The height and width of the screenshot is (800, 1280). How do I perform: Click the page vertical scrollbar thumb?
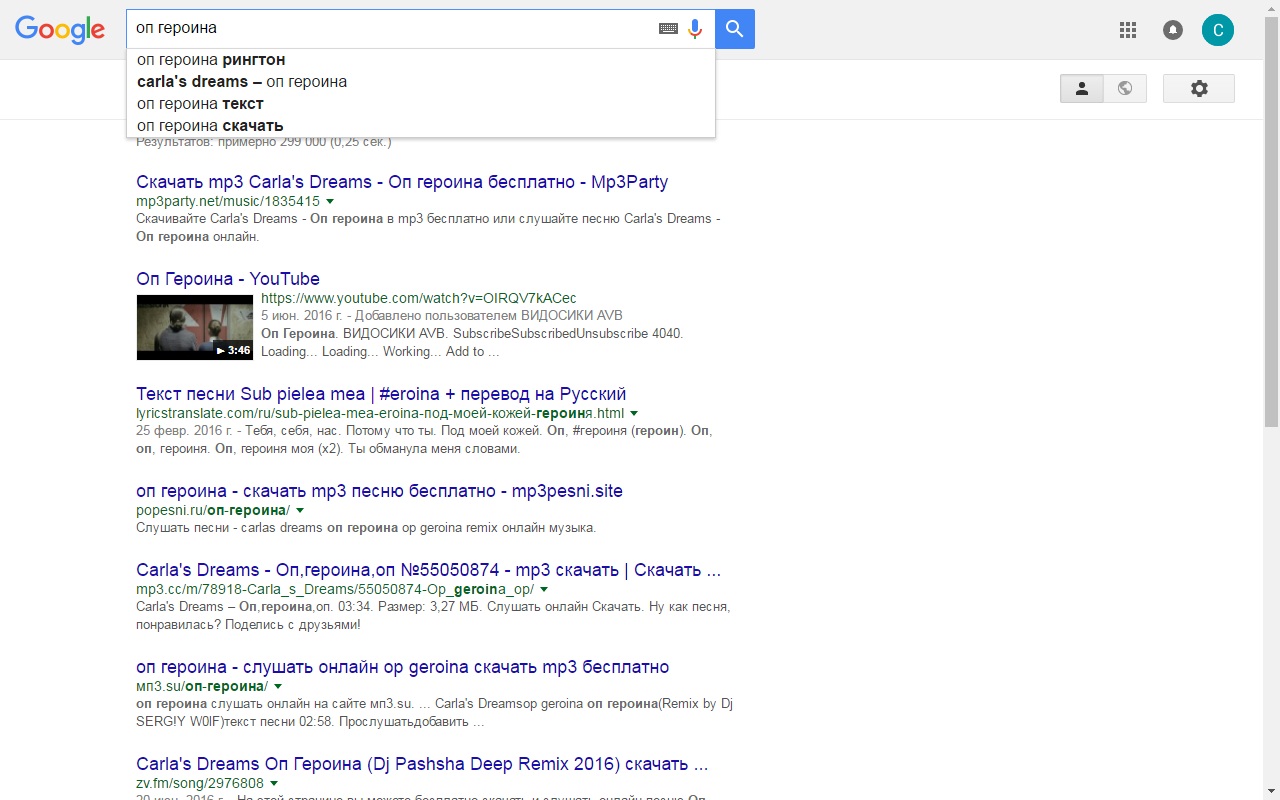1272,220
